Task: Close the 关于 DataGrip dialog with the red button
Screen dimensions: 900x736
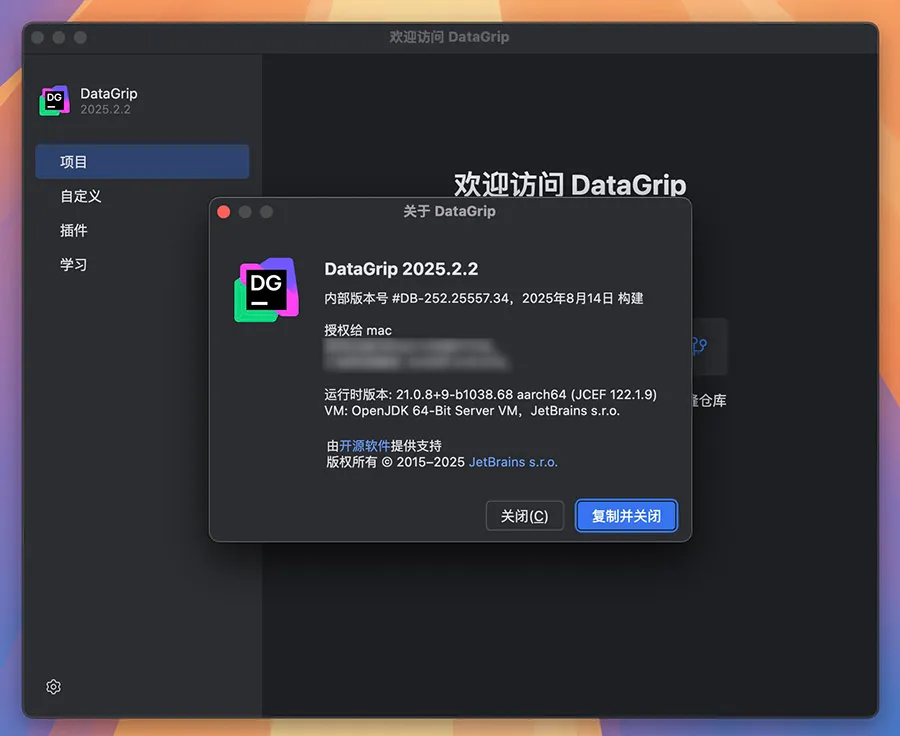Action: tap(224, 212)
